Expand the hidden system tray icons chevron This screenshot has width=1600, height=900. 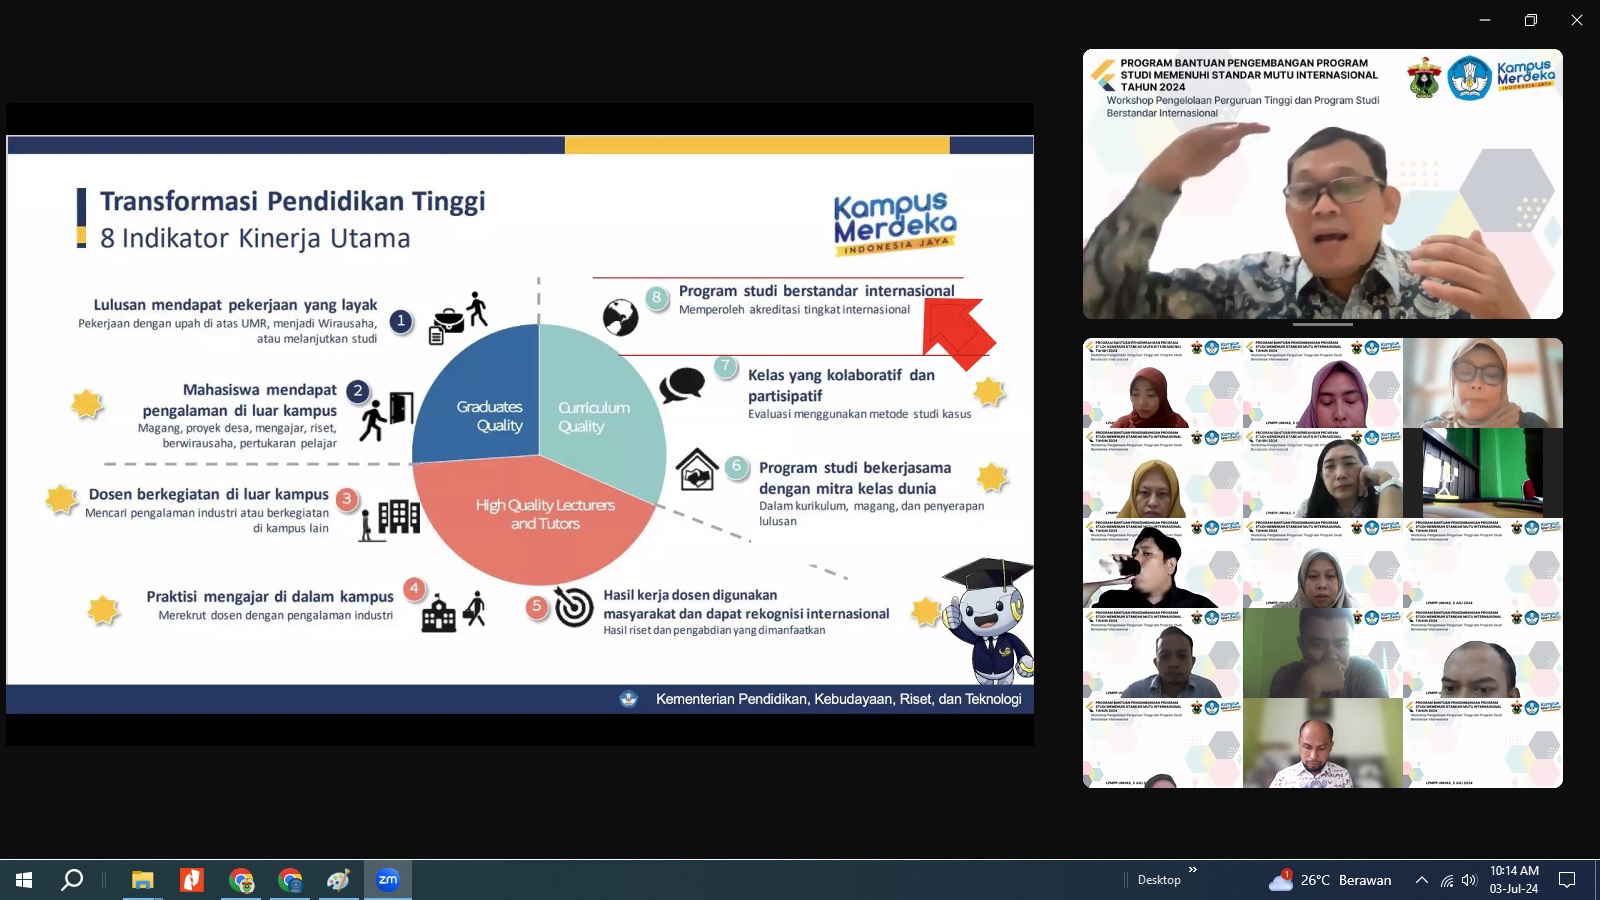1421,880
